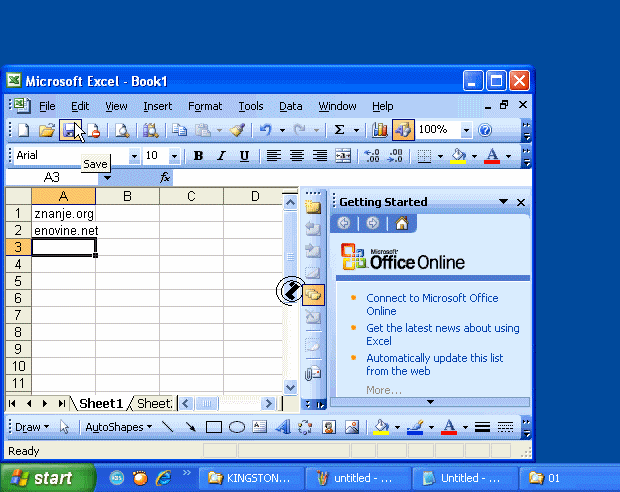Viewport: 620px width, 492px height.
Task: Select the Format Painter brush
Action: (238, 130)
